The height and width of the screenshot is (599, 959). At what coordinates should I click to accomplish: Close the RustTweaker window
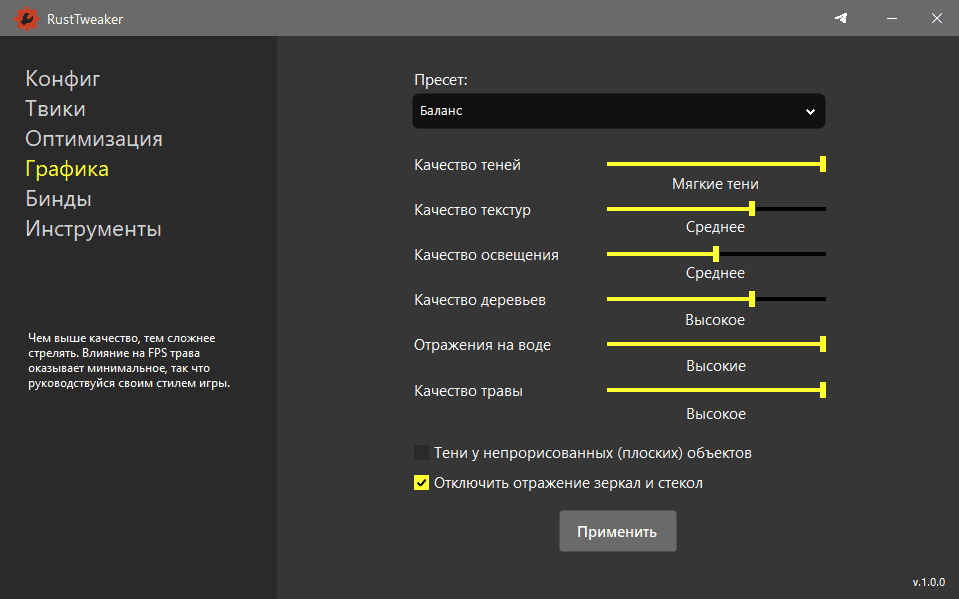[936, 18]
